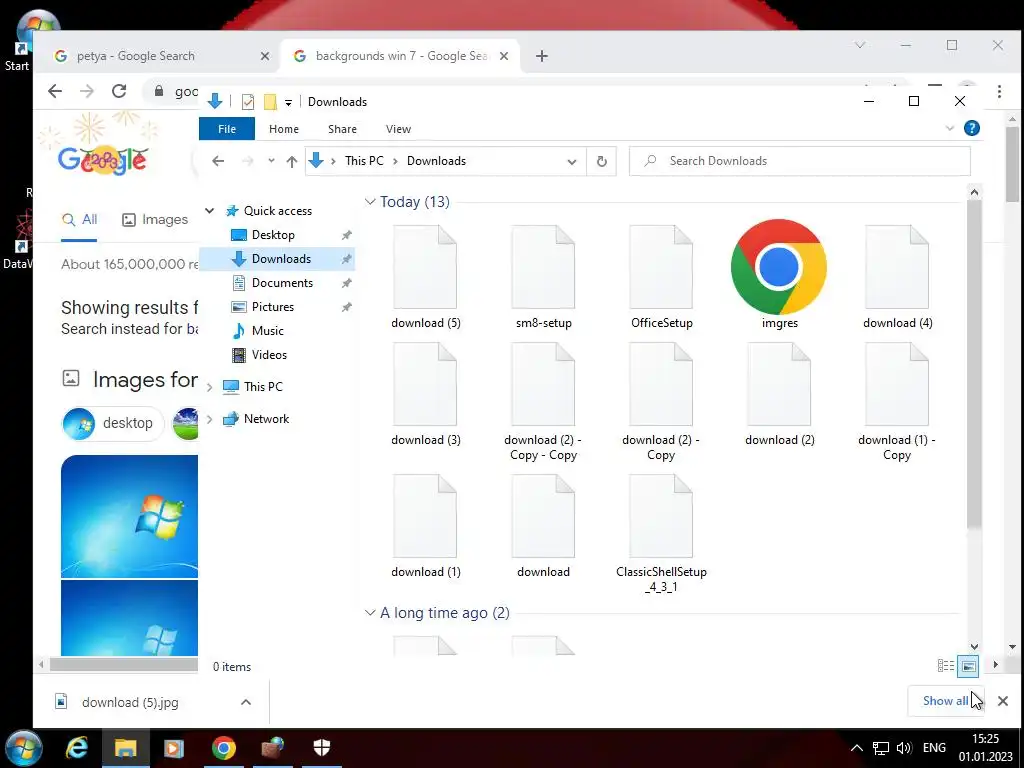Switch to the Images tab in Google
Image resolution: width=1024 pixels, height=768 pixels.
point(155,219)
